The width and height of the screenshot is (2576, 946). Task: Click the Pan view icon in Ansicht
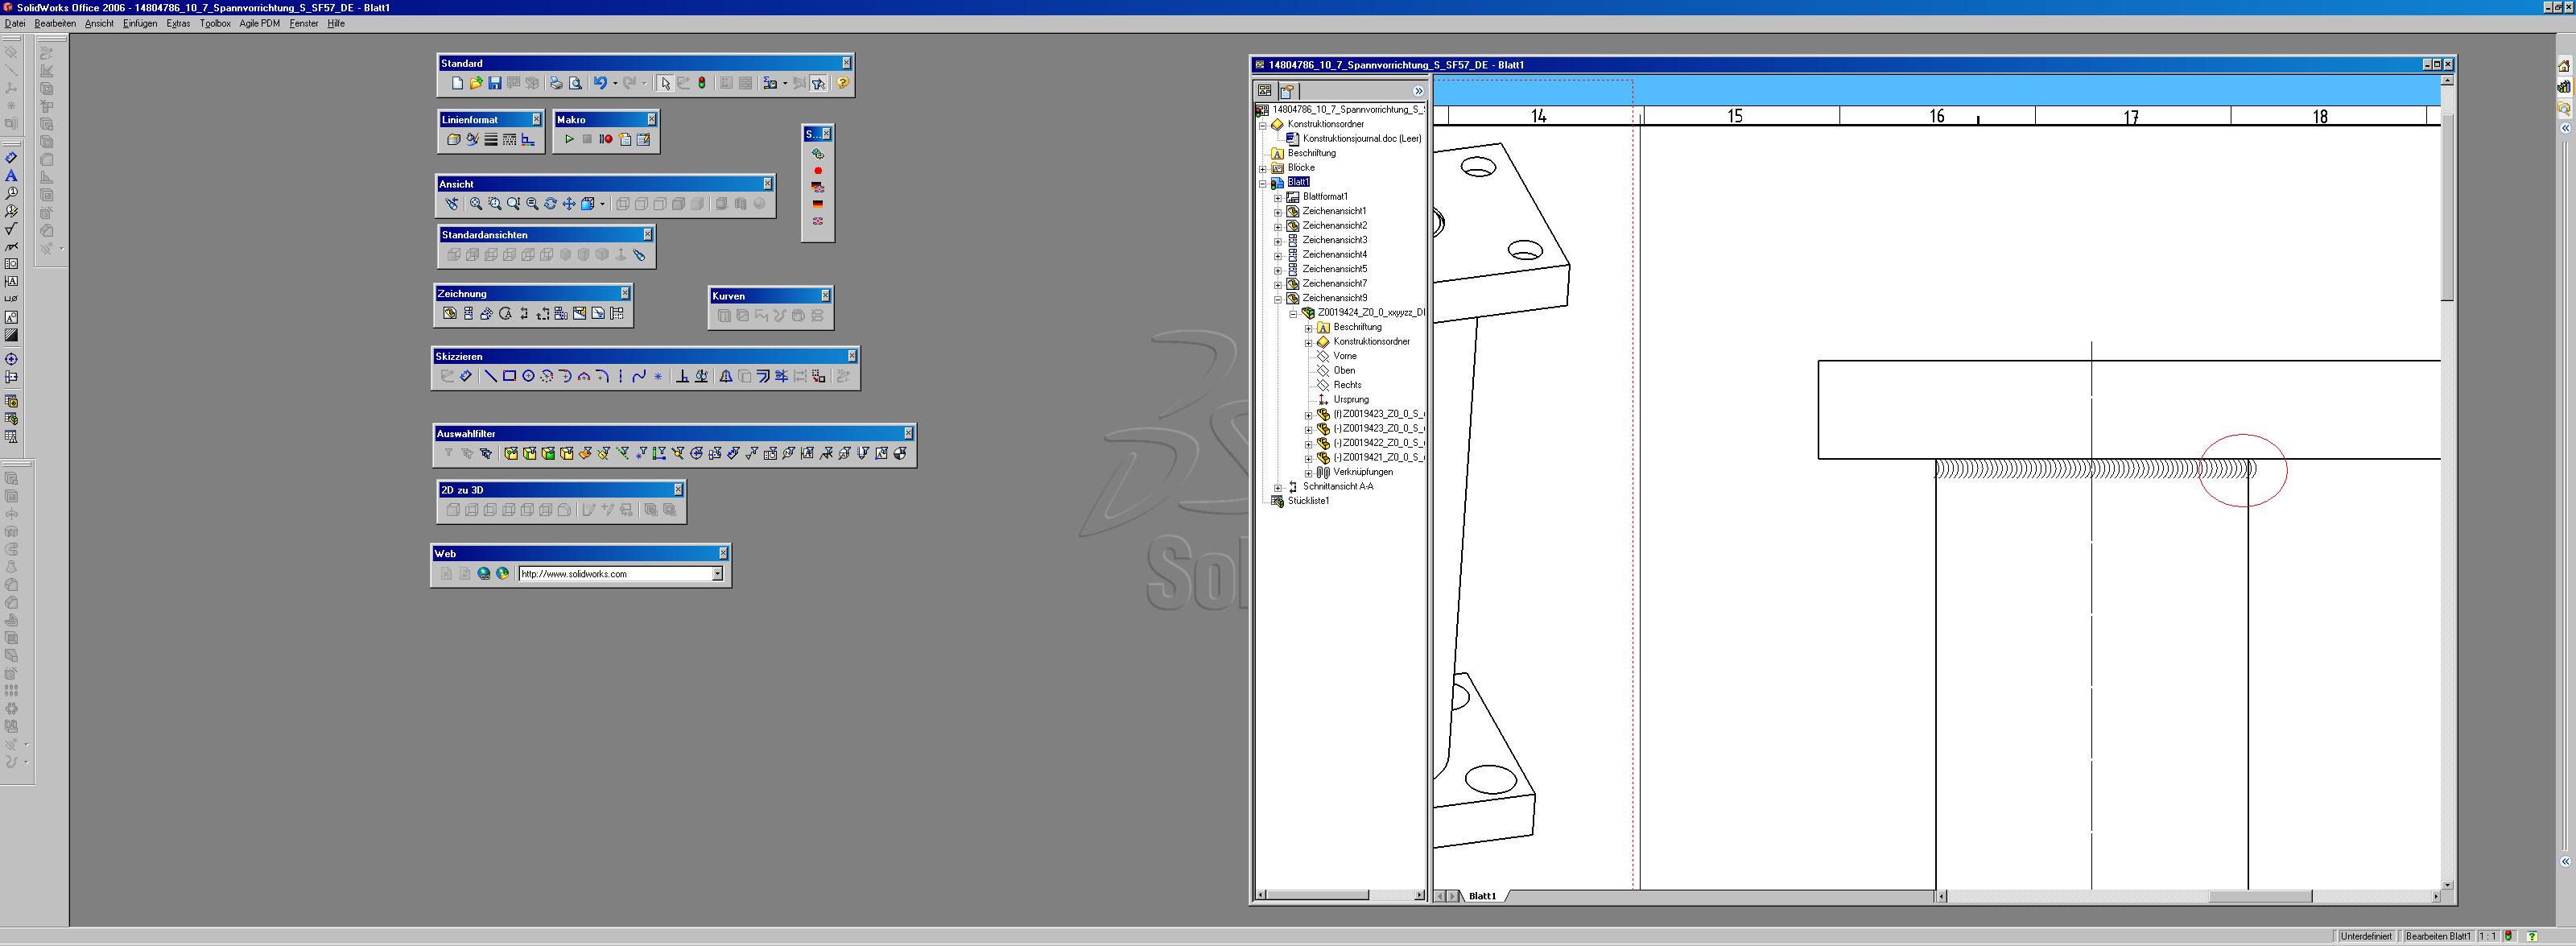(x=569, y=204)
